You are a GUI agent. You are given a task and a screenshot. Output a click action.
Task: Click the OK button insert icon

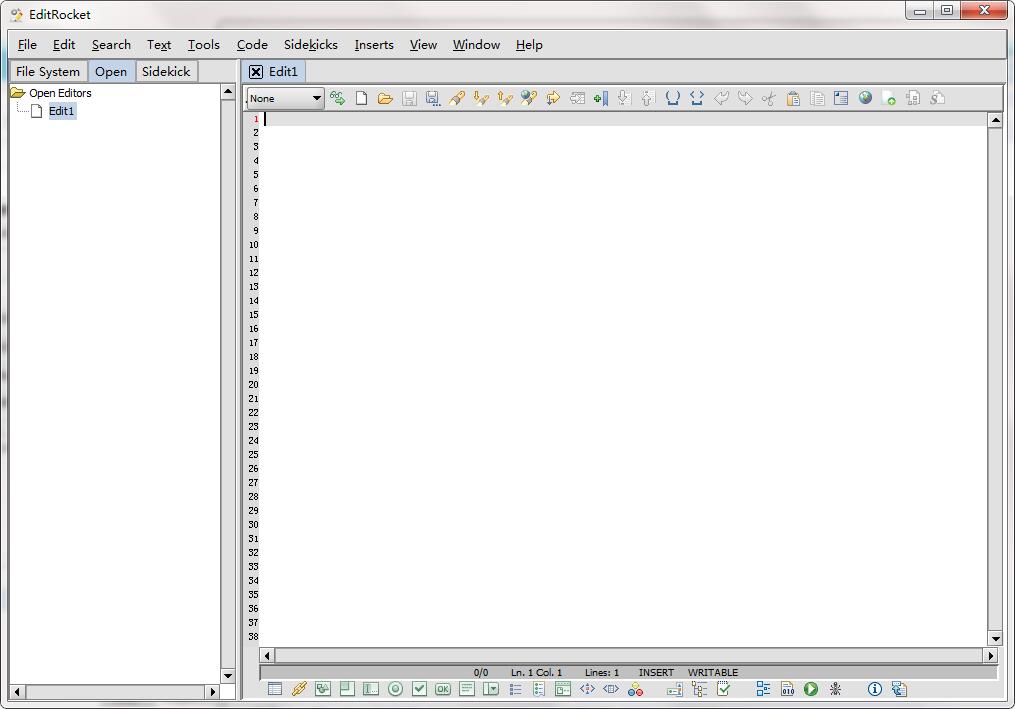click(443, 689)
